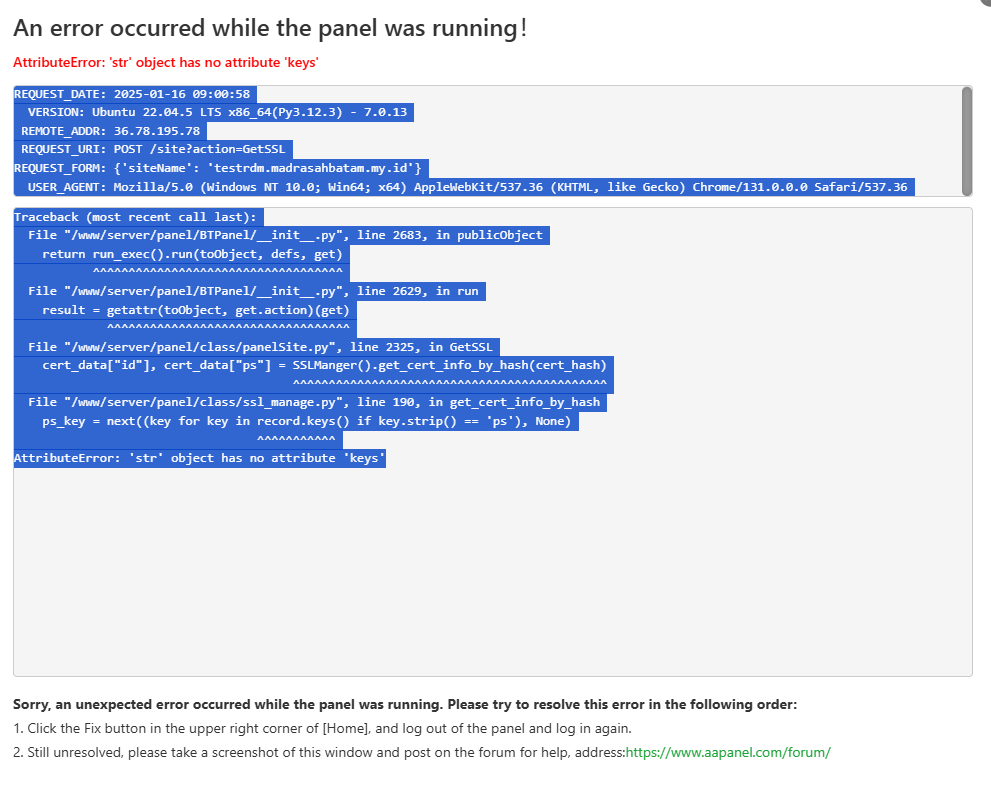Screen dimensions: 991x790
Task: Click the REQUEST_FORM siteName line
Action: coord(220,168)
